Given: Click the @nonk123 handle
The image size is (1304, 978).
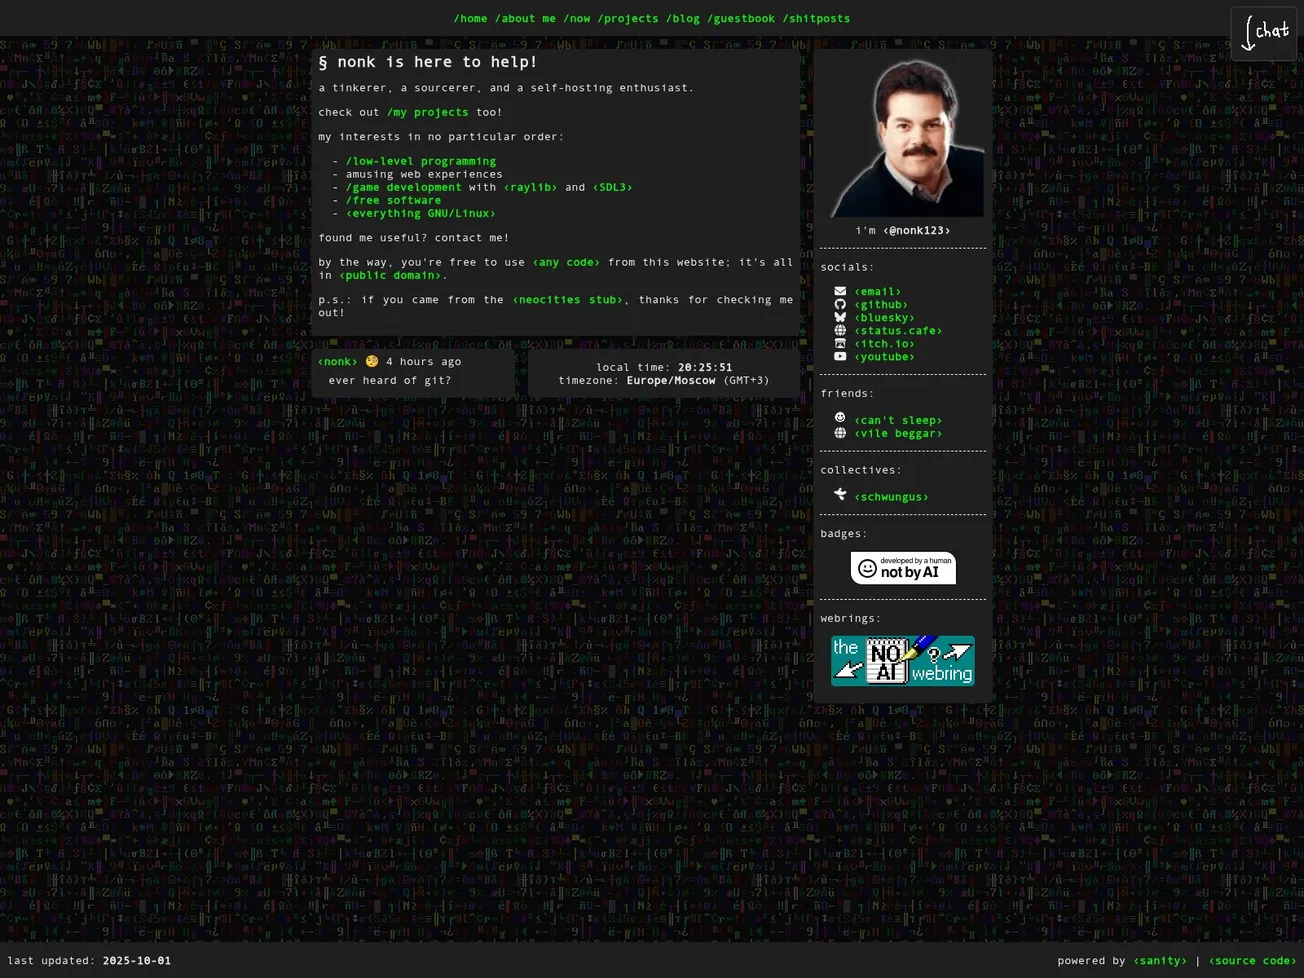Looking at the screenshot, I should (915, 230).
